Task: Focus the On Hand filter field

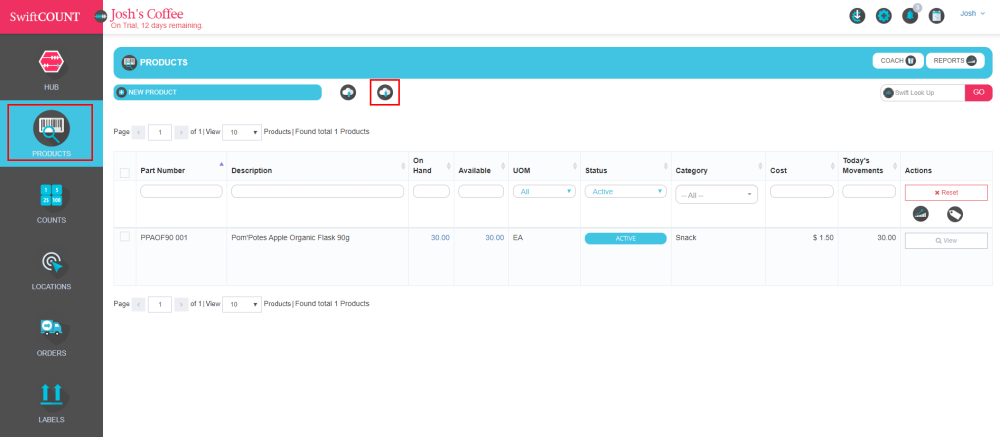Action: pos(431,191)
